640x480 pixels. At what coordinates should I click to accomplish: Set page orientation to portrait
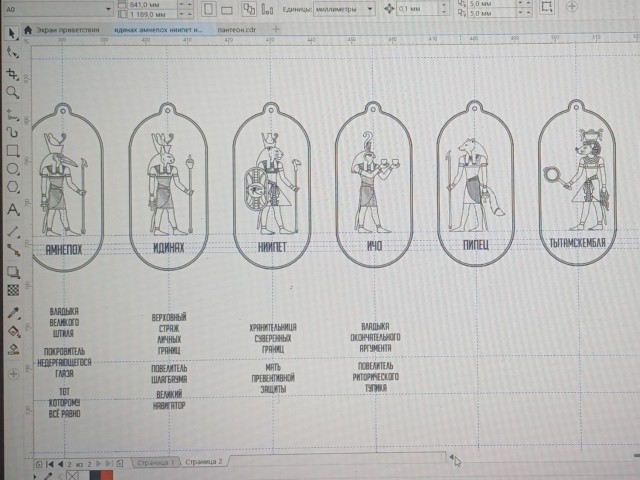[x=208, y=9]
